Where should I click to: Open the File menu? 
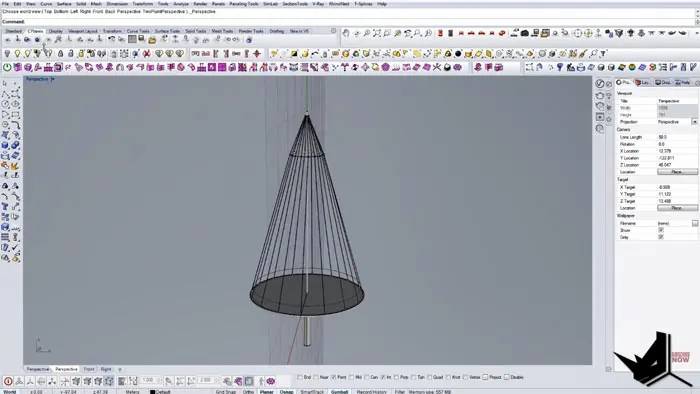[x=5, y=4]
